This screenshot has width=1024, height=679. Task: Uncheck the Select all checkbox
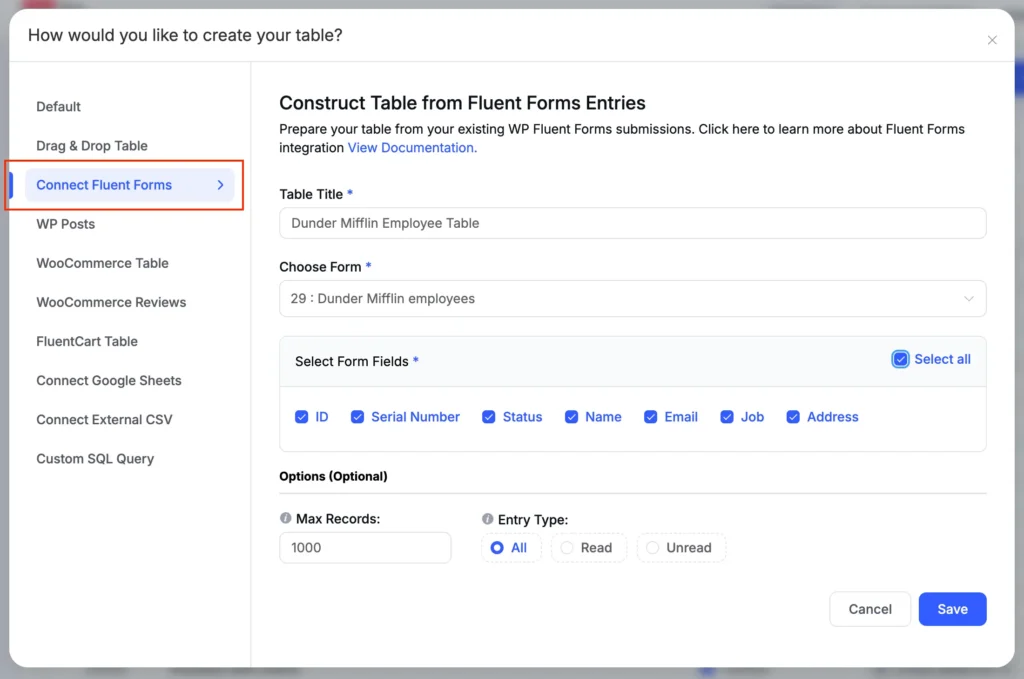coord(900,358)
